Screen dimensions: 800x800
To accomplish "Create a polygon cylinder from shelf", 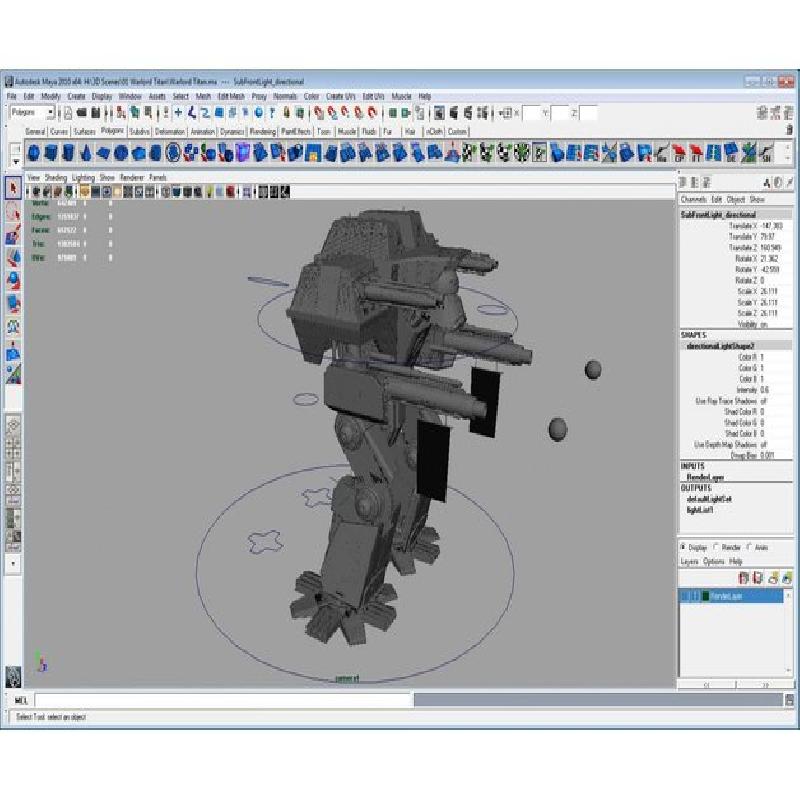I will [x=68, y=153].
